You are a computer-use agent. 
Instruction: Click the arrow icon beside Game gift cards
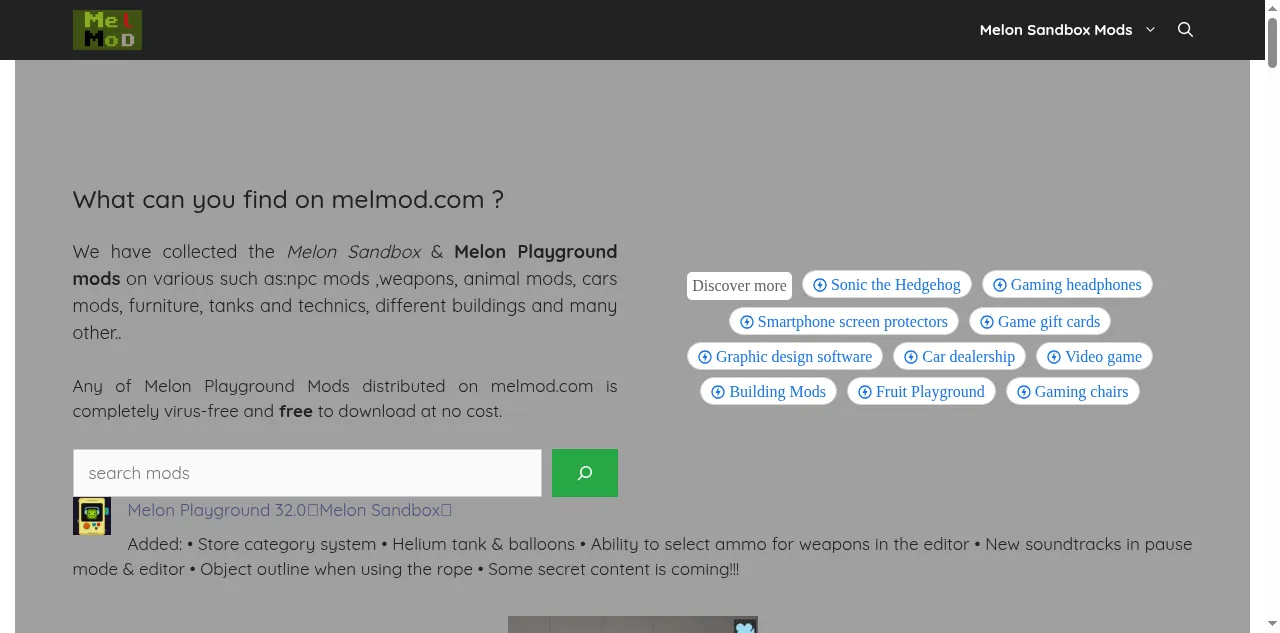(x=987, y=322)
